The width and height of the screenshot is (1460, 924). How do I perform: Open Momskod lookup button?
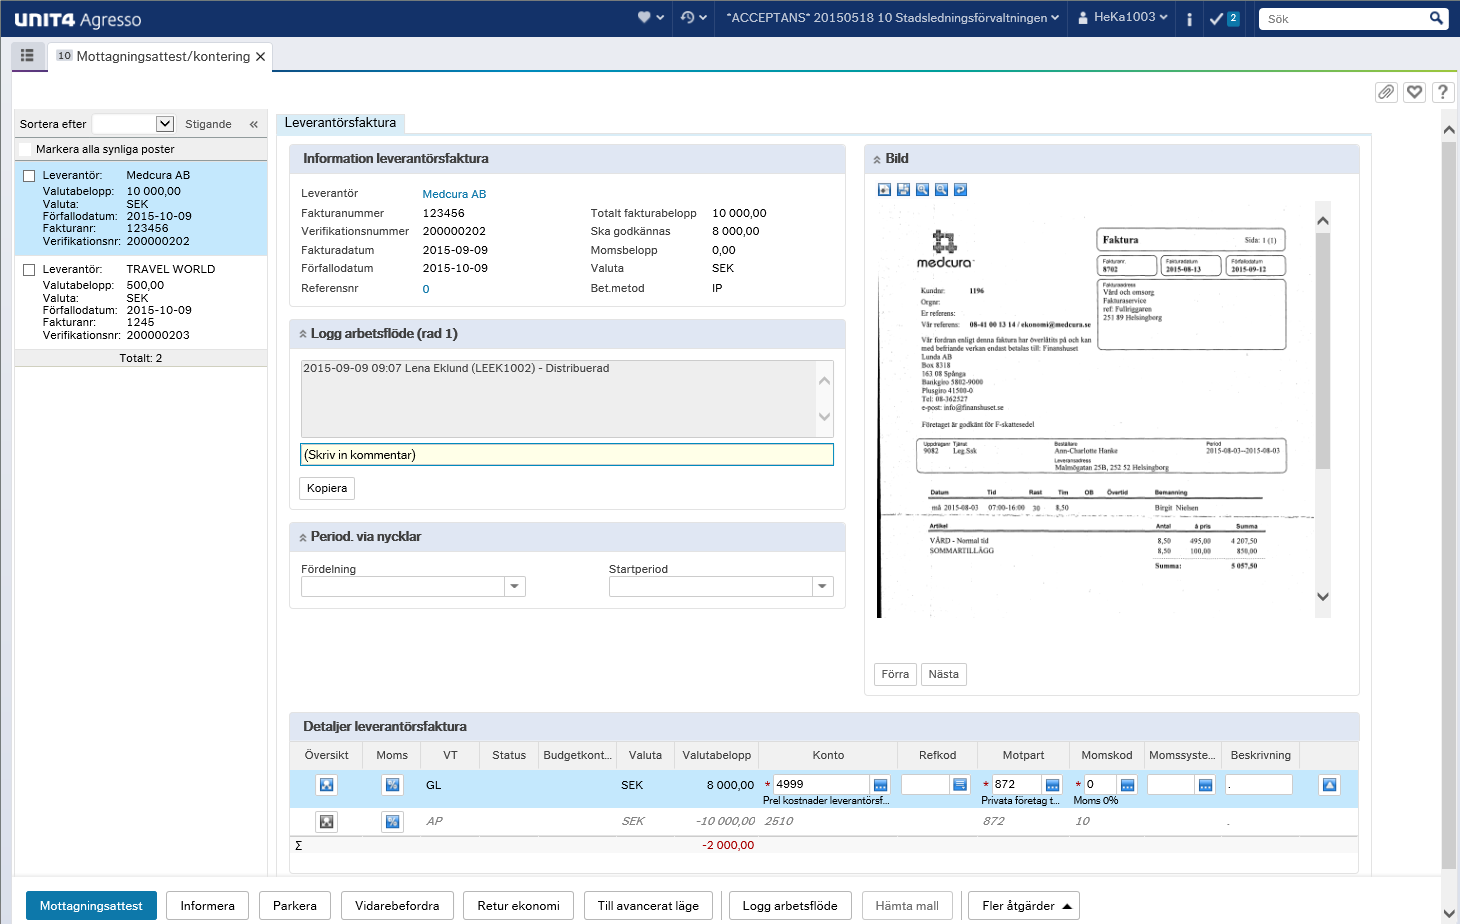click(1127, 785)
